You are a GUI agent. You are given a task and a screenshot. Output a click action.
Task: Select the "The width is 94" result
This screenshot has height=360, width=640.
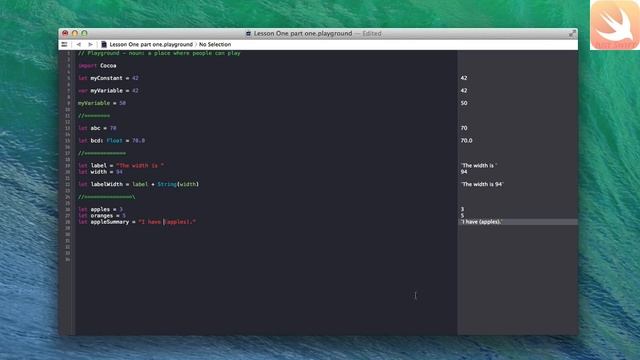click(482, 184)
